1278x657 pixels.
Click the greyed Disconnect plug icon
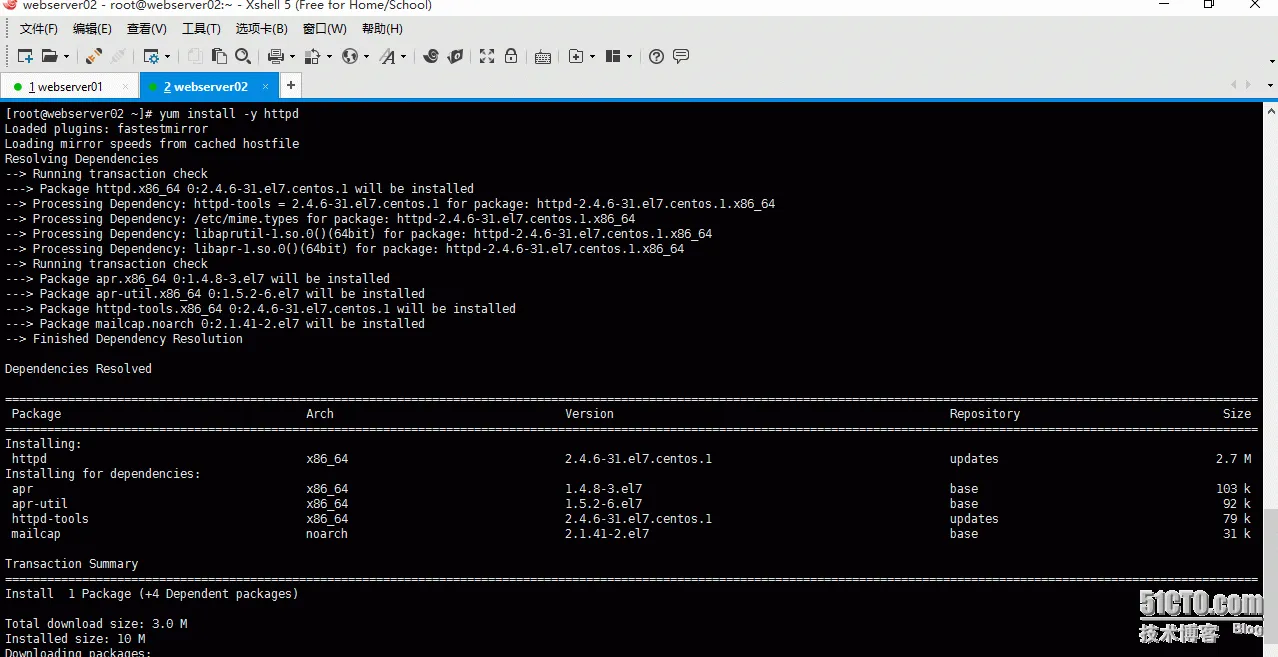pos(118,56)
